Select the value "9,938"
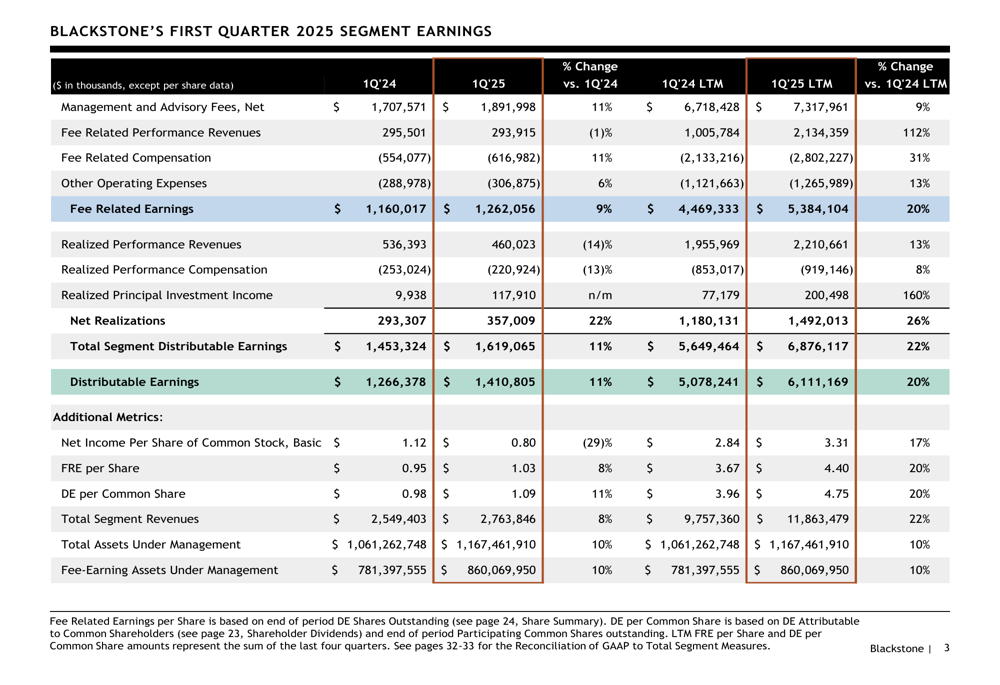Screen dimensions: 1000x685 [411, 295]
